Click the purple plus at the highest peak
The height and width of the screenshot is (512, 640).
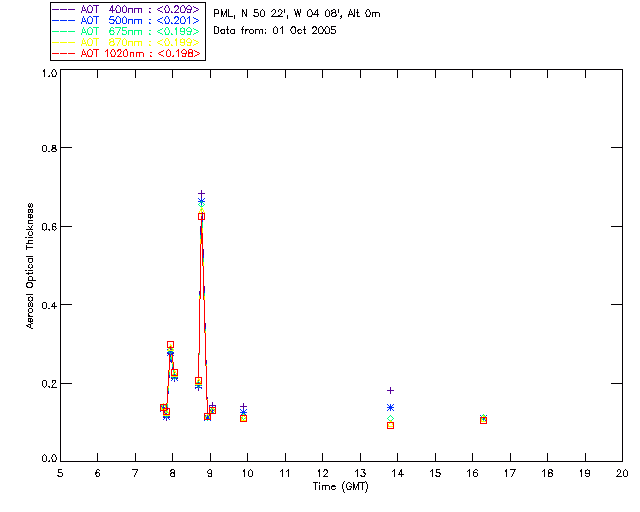pos(201,194)
